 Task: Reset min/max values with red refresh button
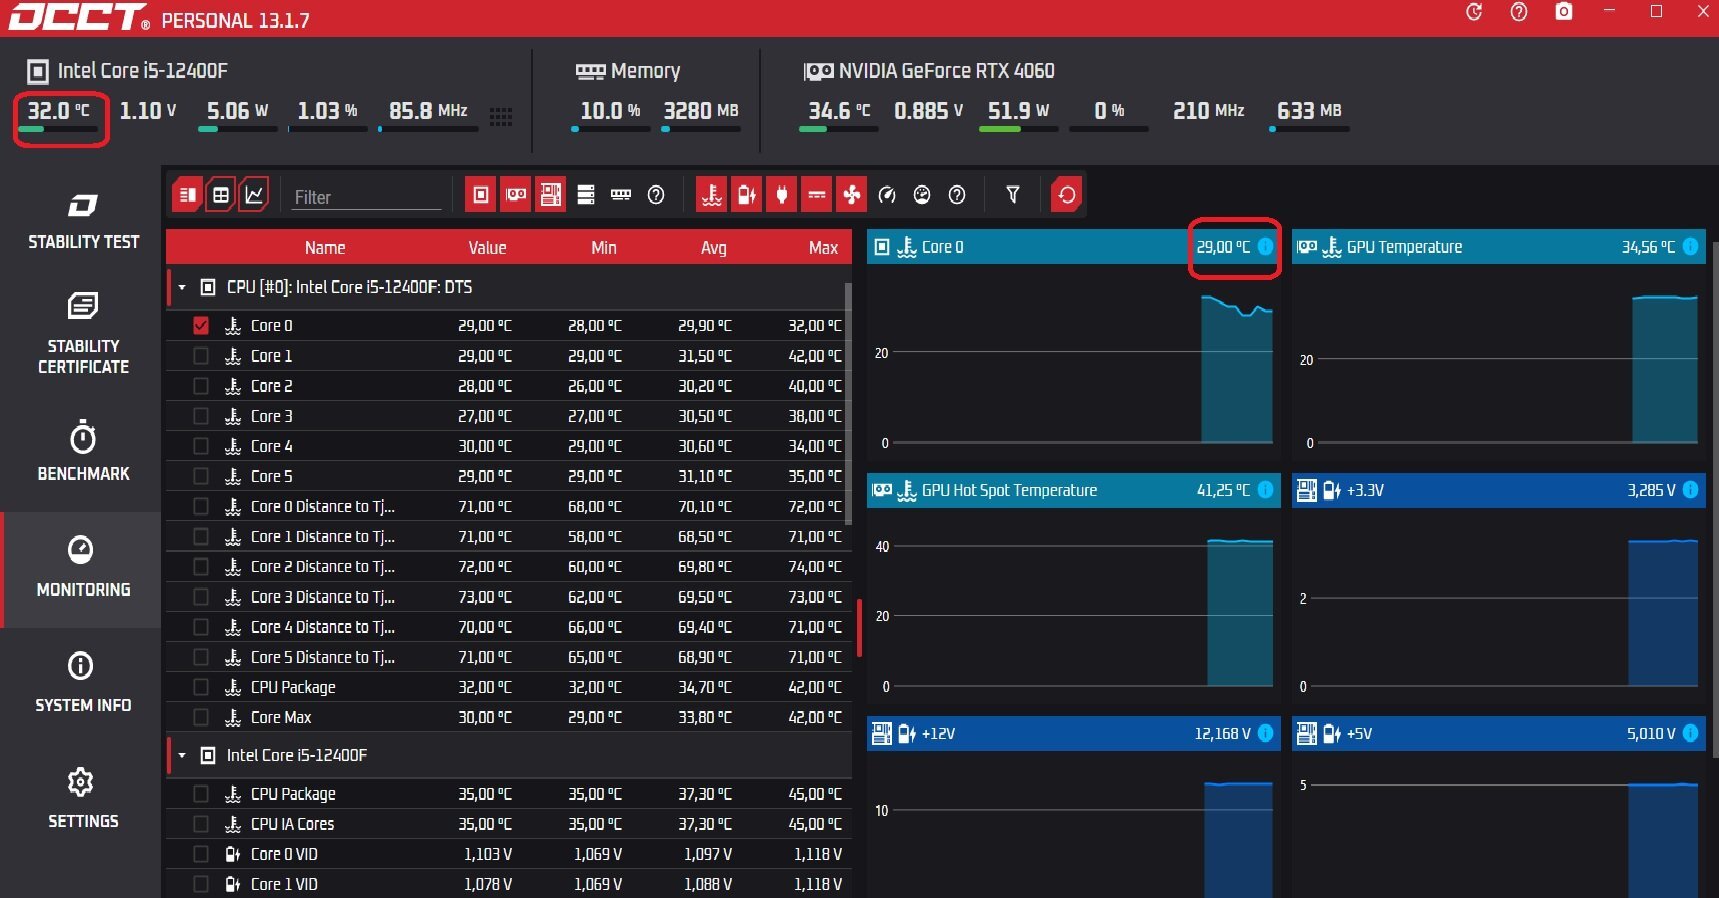coord(1067,195)
